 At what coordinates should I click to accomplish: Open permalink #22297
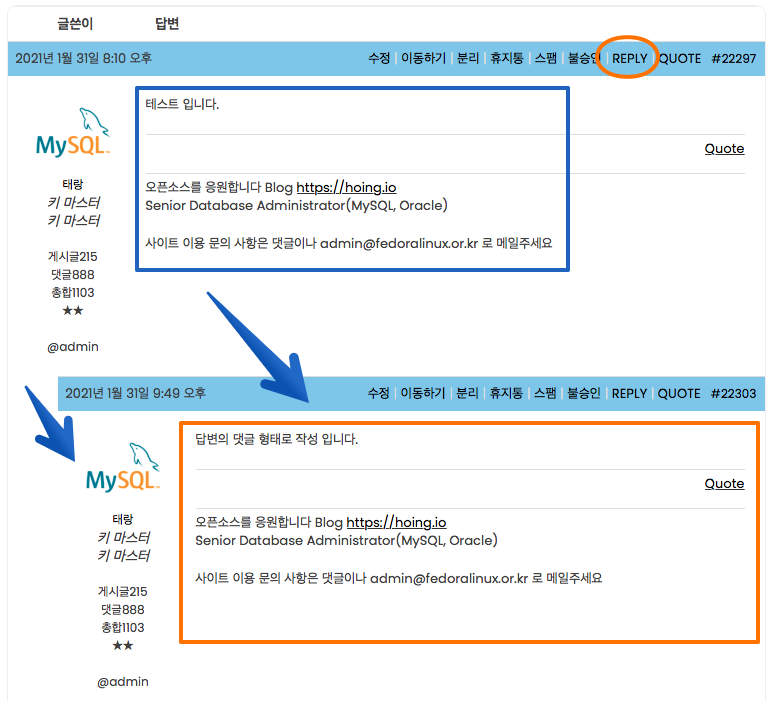tap(733, 58)
